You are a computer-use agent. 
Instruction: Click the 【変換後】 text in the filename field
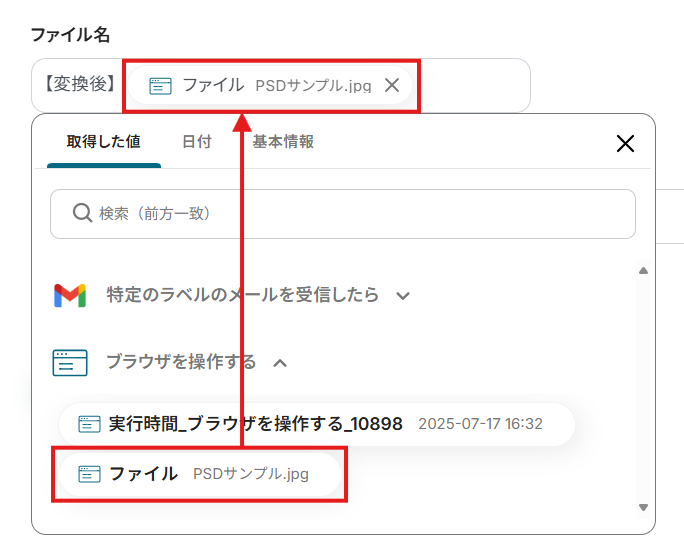tap(79, 85)
